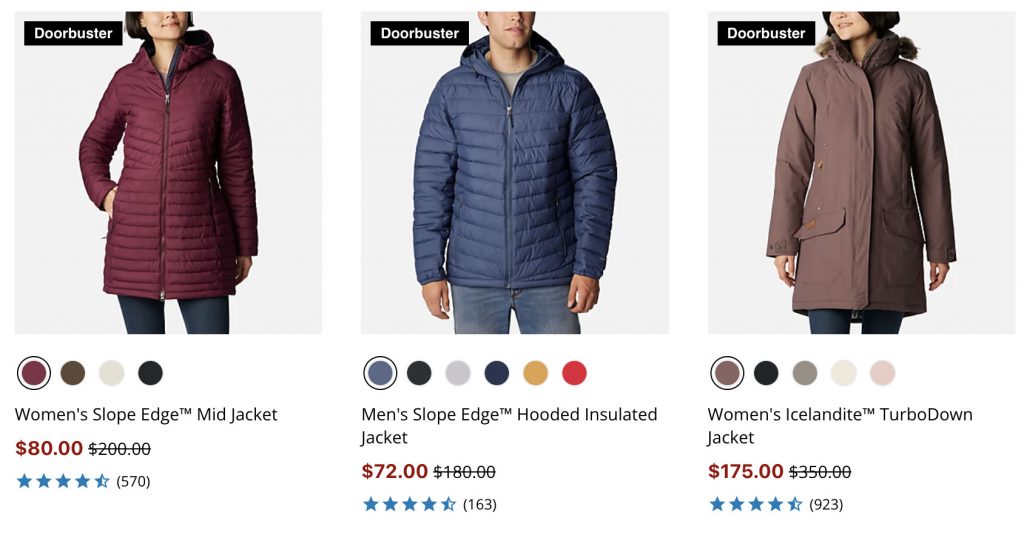Select black swatch for Women's Icelandite TurboDown Jacket

(766, 373)
